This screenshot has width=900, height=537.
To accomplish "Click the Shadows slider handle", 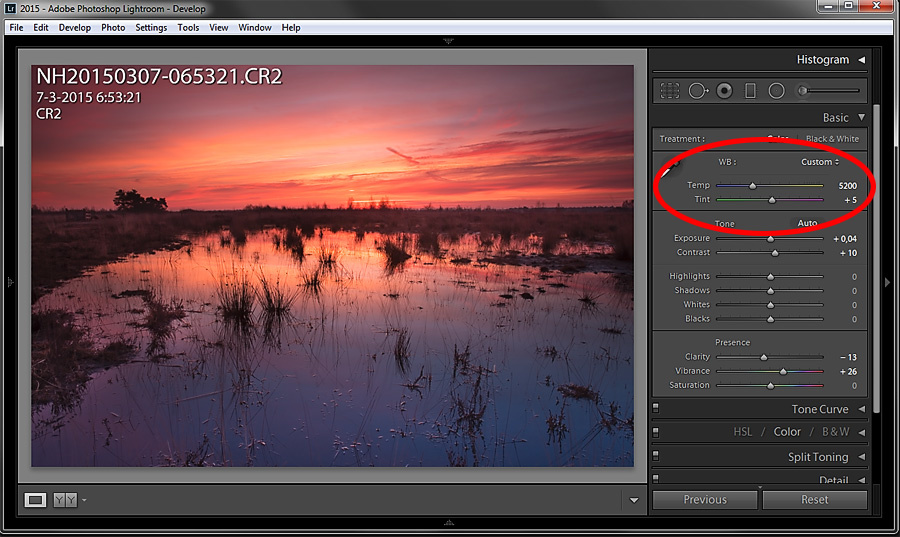I will [x=770, y=291].
